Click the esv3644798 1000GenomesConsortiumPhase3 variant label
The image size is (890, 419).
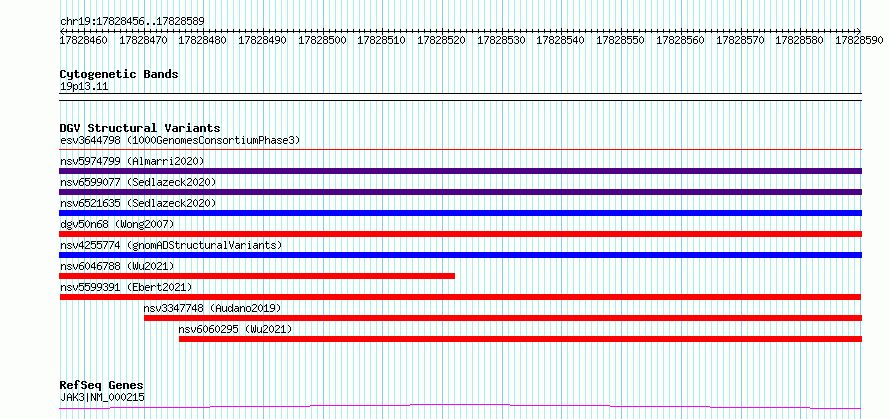180,140
